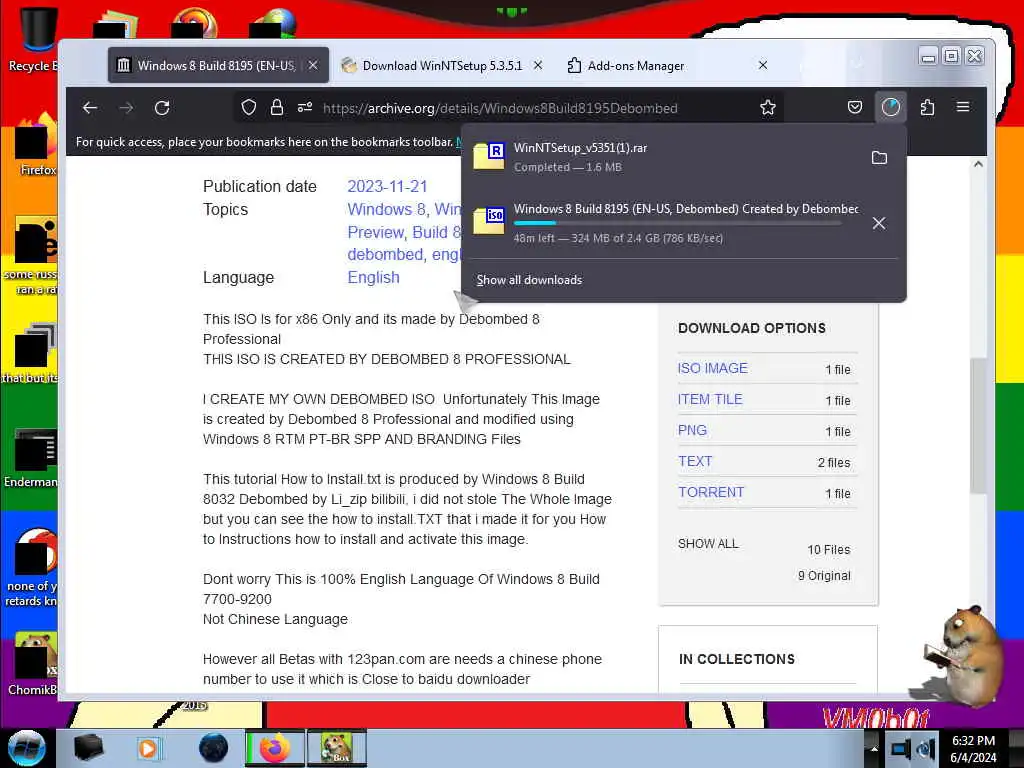Click the forward navigation arrow

coord(126,108)
